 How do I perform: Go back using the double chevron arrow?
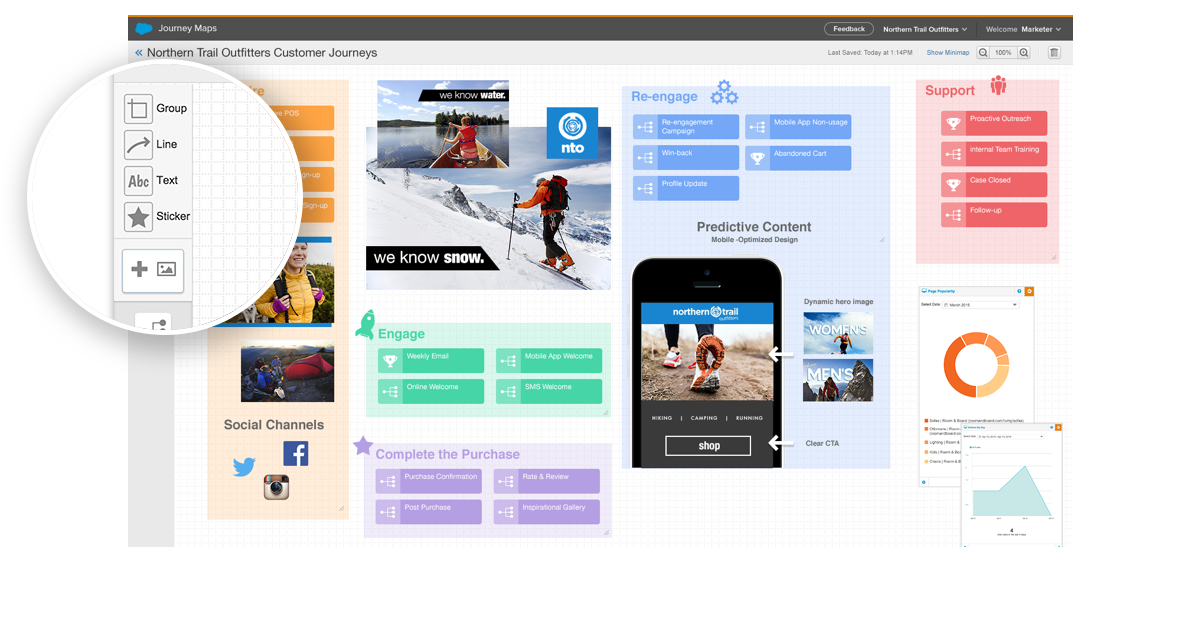pyautogui.click(x=138, y=53)
